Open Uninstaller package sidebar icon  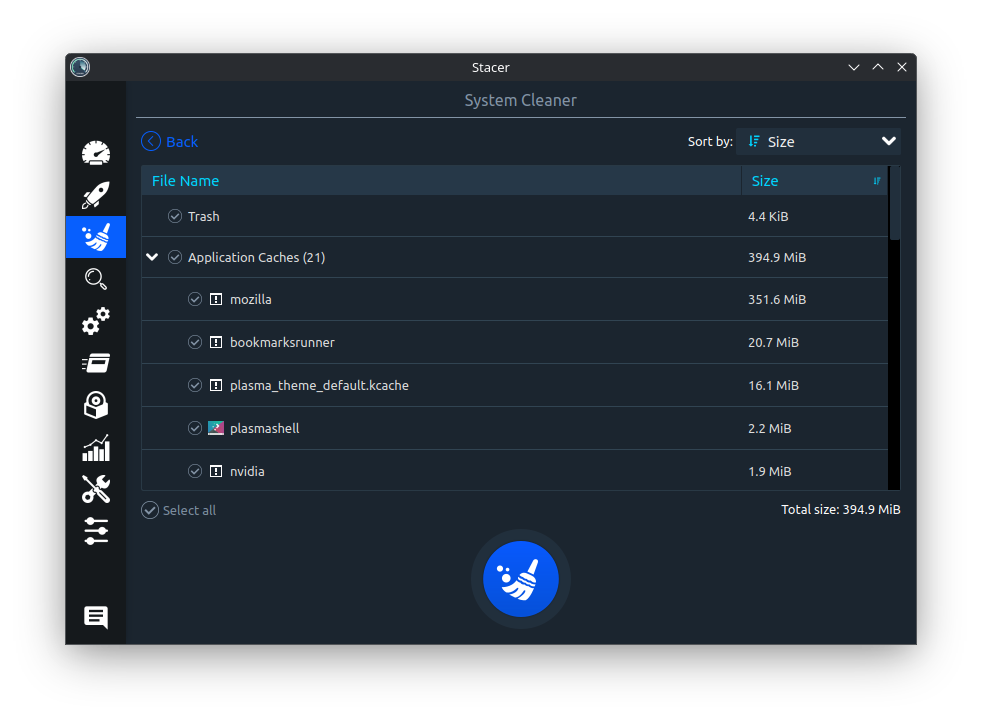96,405
